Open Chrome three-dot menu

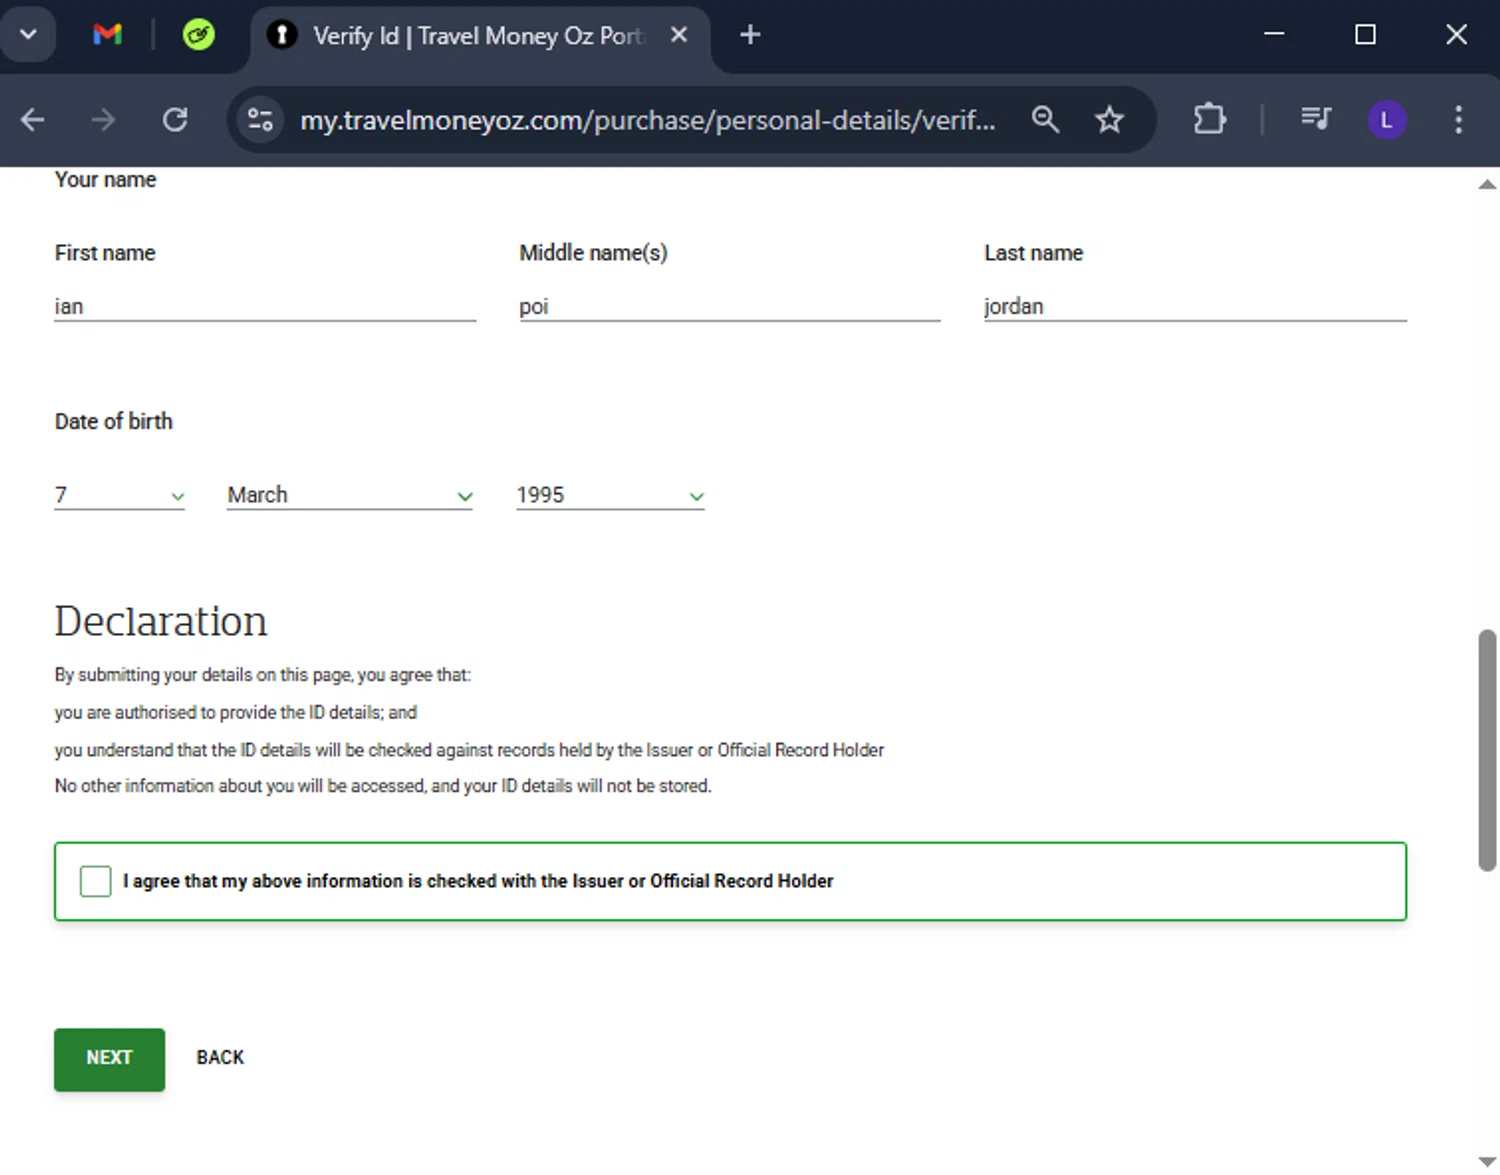(1459, 120)
